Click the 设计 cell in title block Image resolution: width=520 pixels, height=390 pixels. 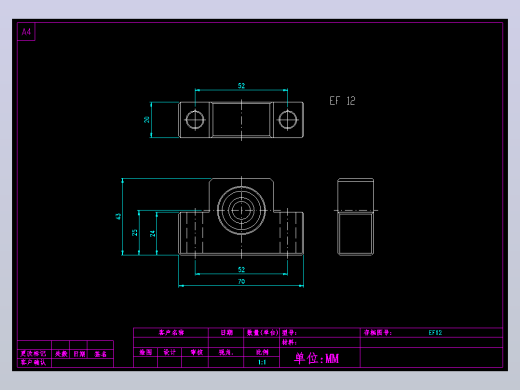coord(170,352)
